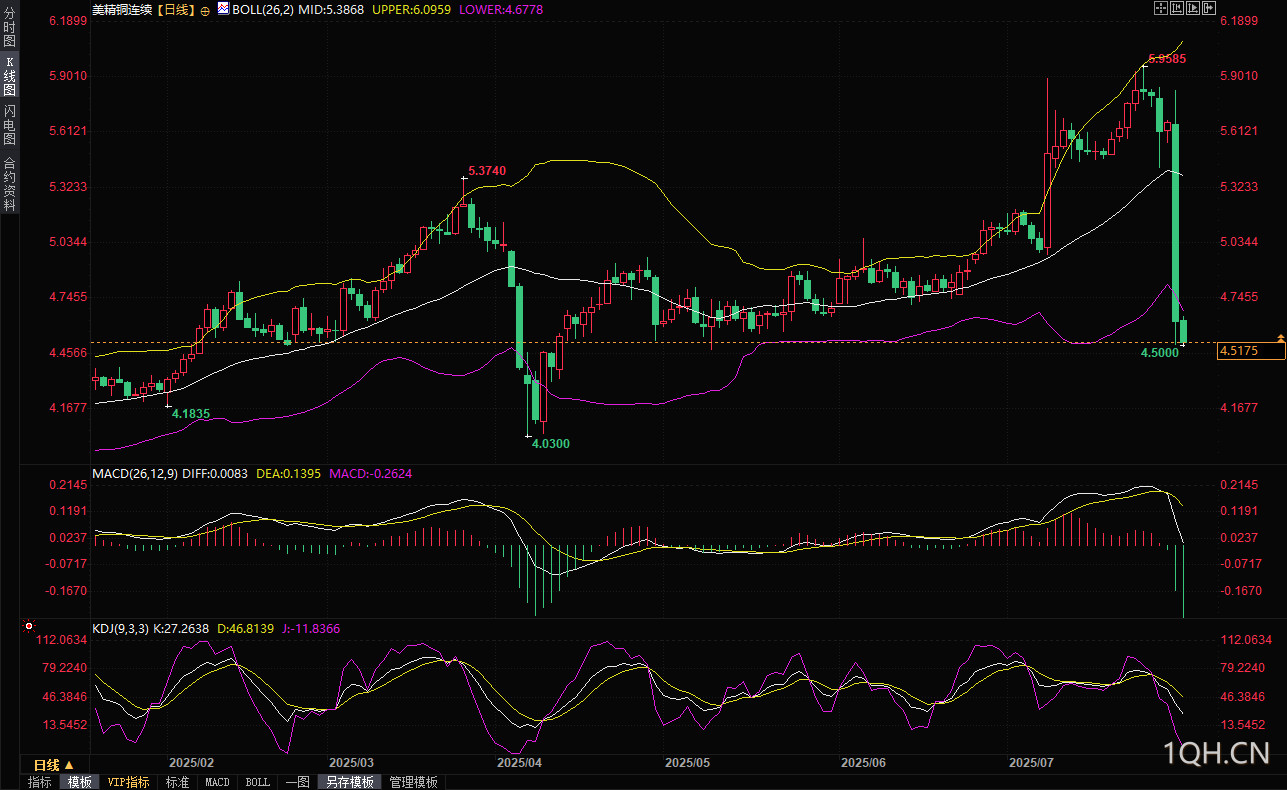
Task: Click the 2025/05 date label
Action: point(688,762)
